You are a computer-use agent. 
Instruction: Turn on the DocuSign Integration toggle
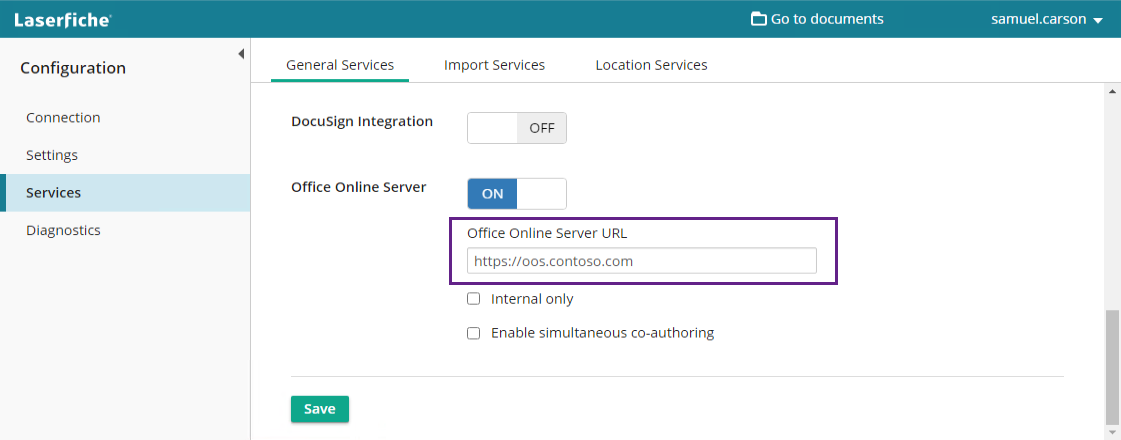click(x=517, y=128)
